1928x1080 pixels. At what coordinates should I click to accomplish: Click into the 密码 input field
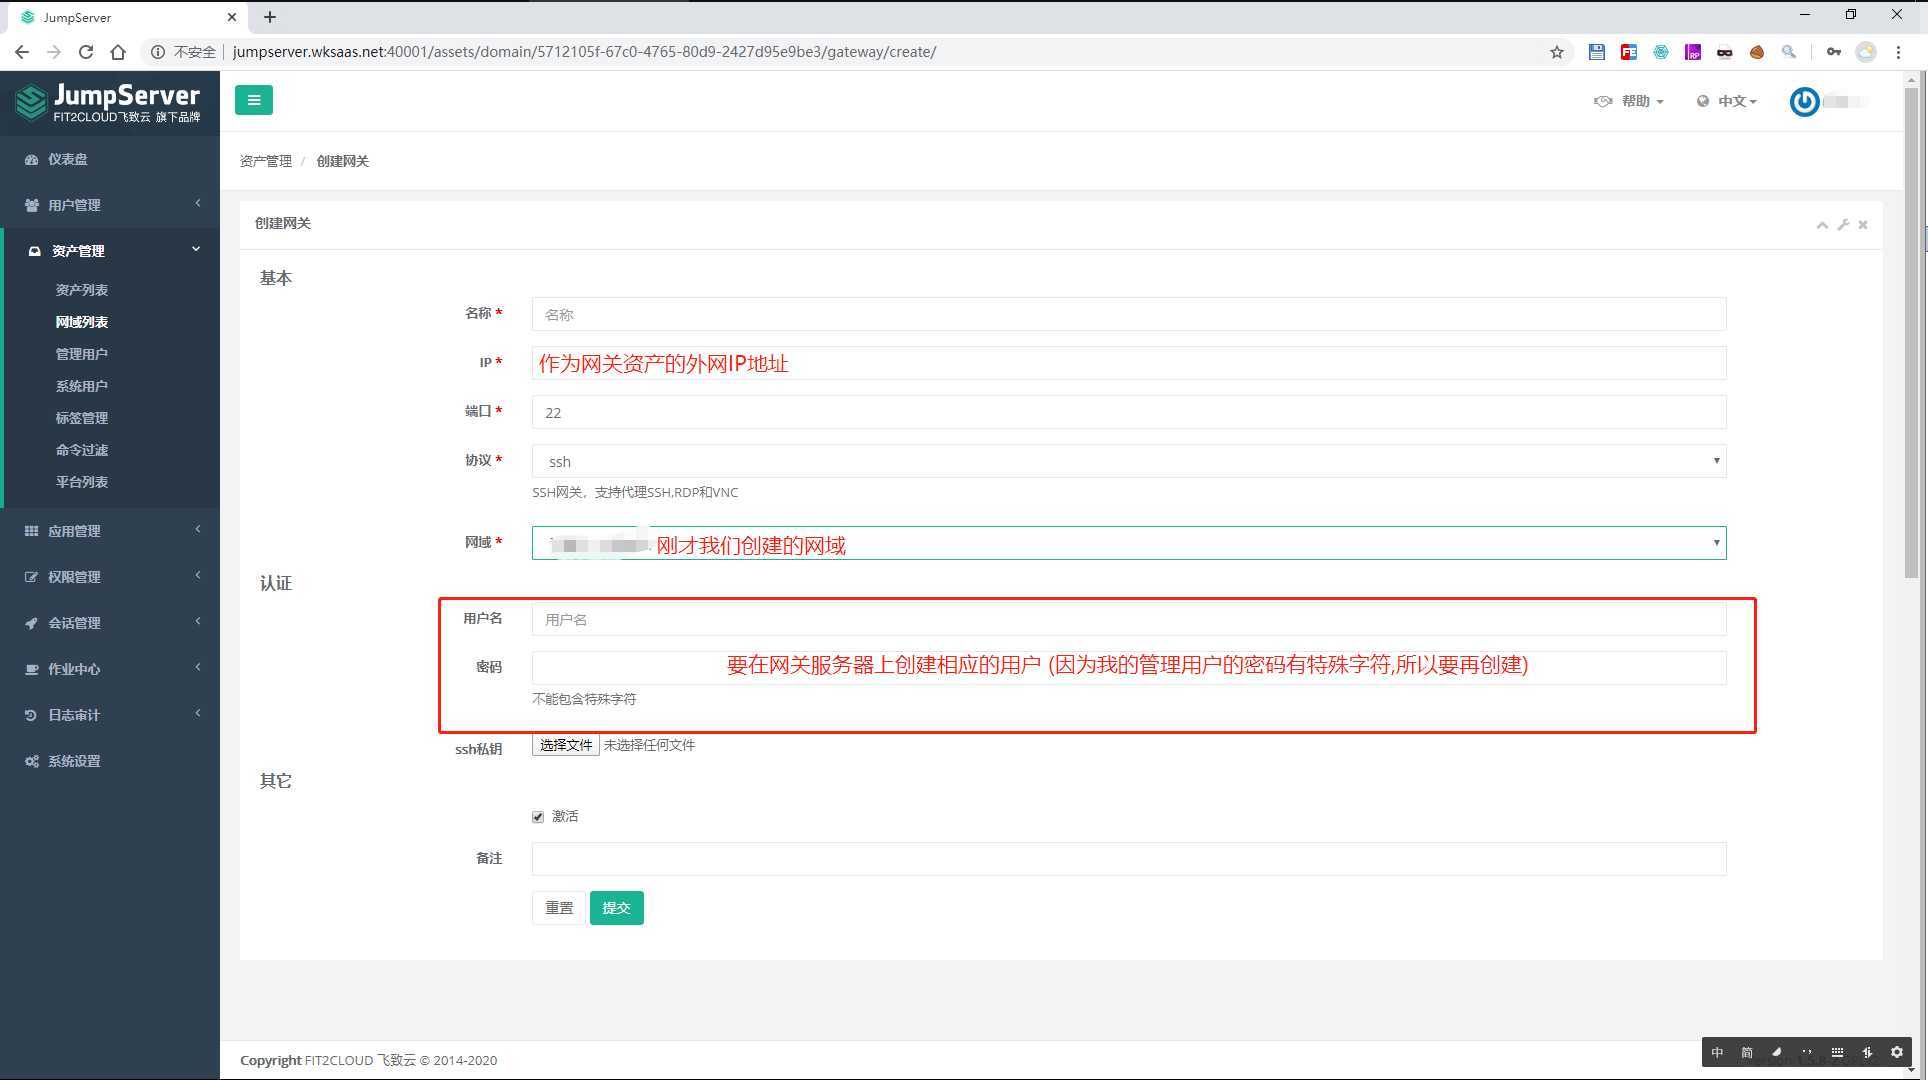click(1129, 668)
